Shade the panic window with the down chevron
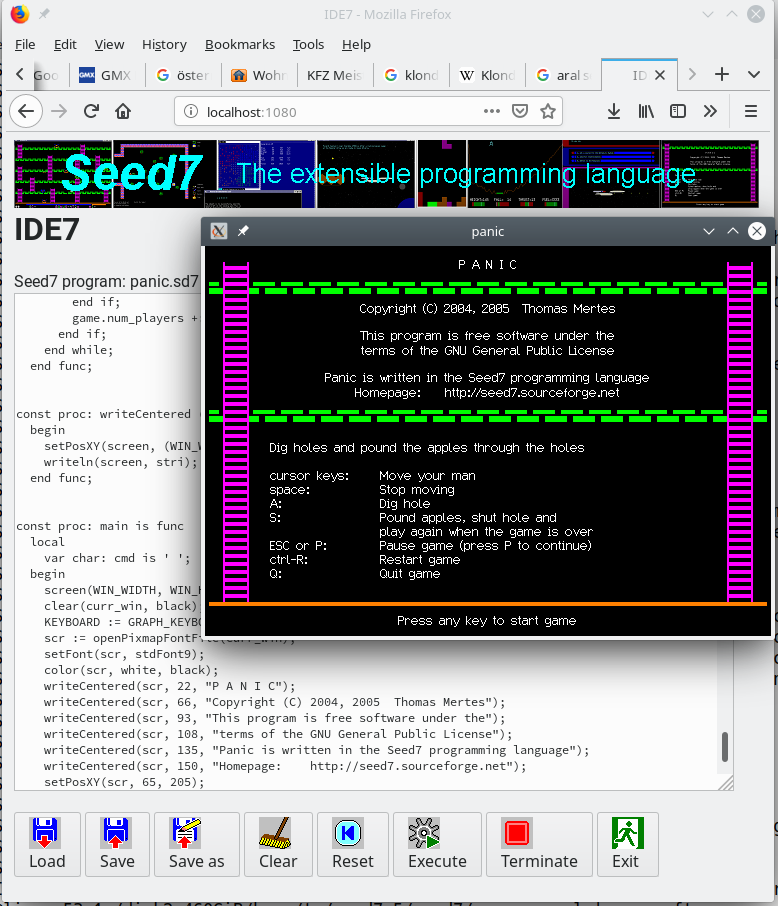This screenshot has height=906, width=778. click(709, 231)
